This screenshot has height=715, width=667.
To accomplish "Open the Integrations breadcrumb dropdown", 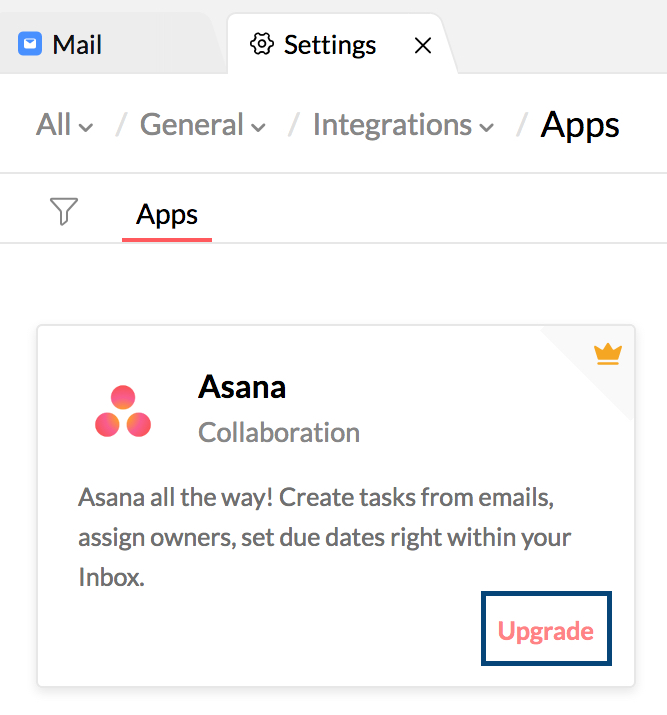I will point(403,125).
